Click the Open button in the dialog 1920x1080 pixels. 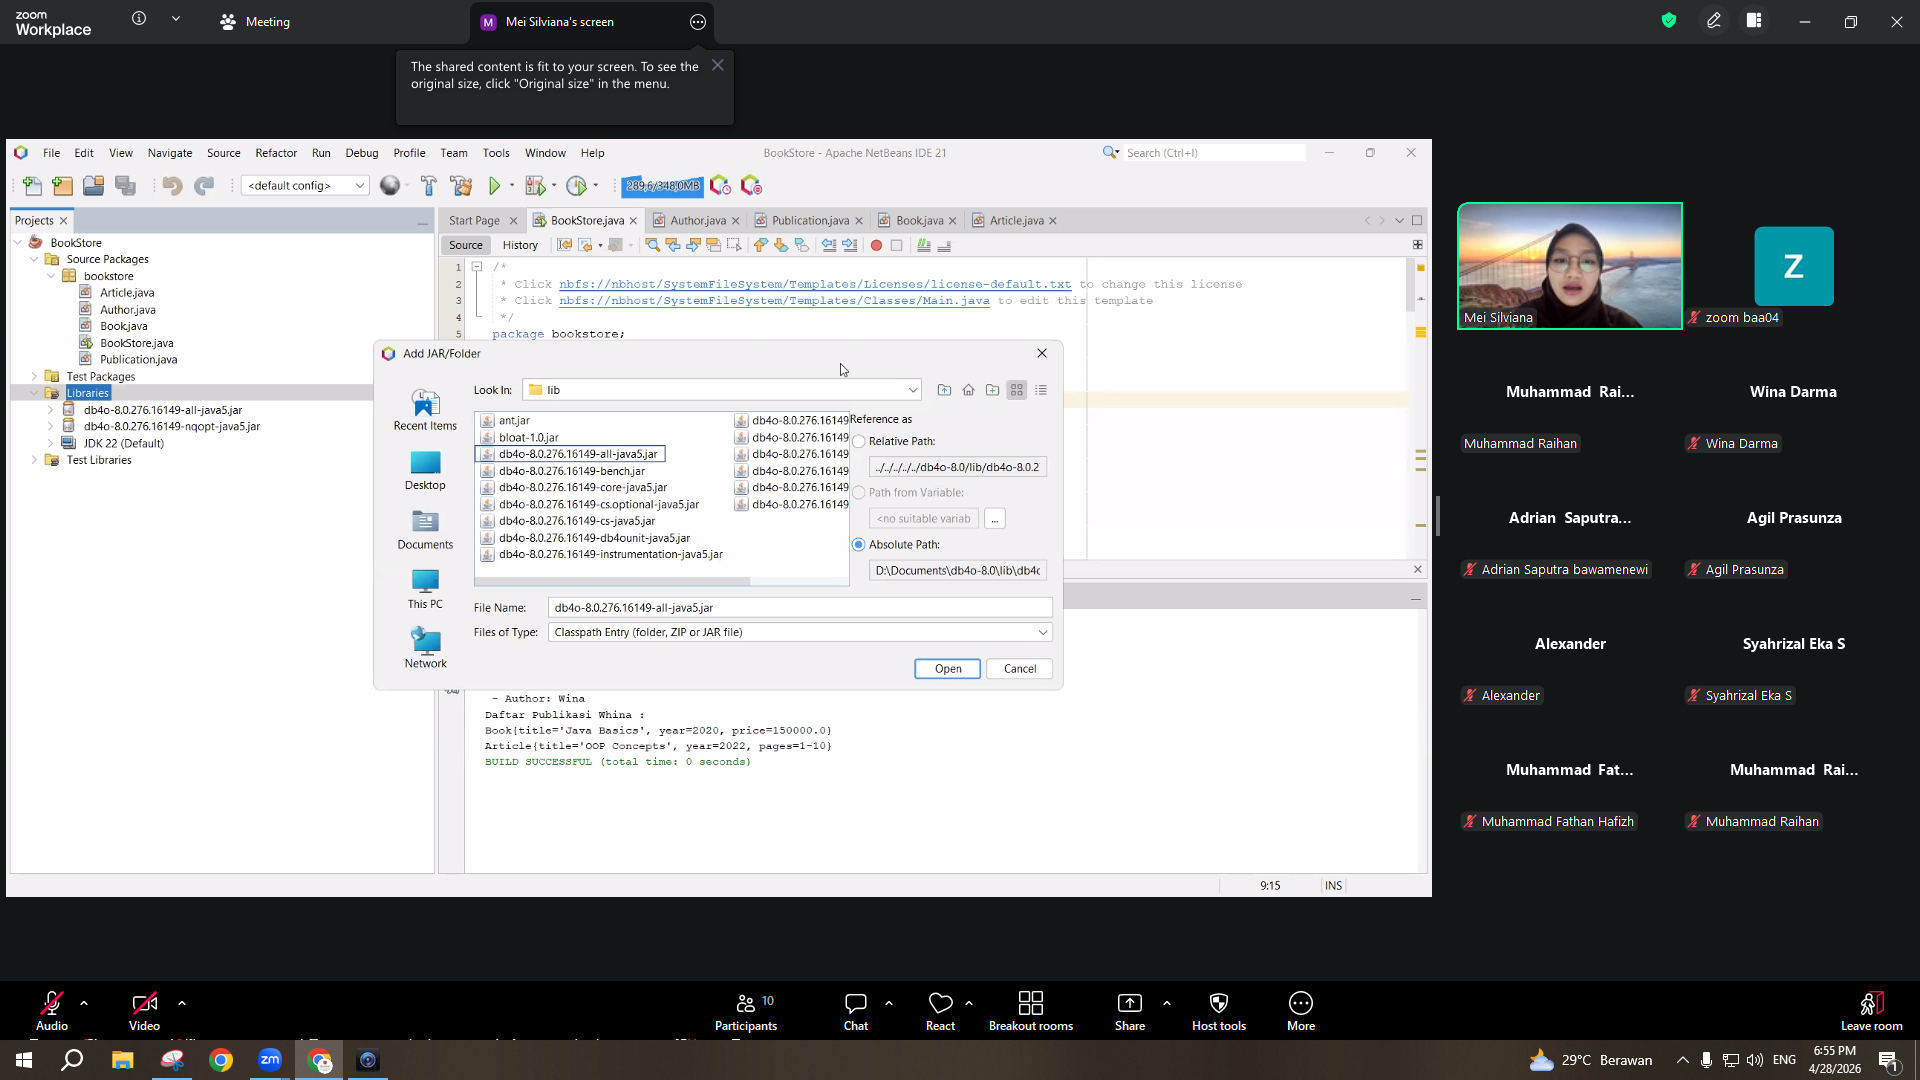pos(948,669)
